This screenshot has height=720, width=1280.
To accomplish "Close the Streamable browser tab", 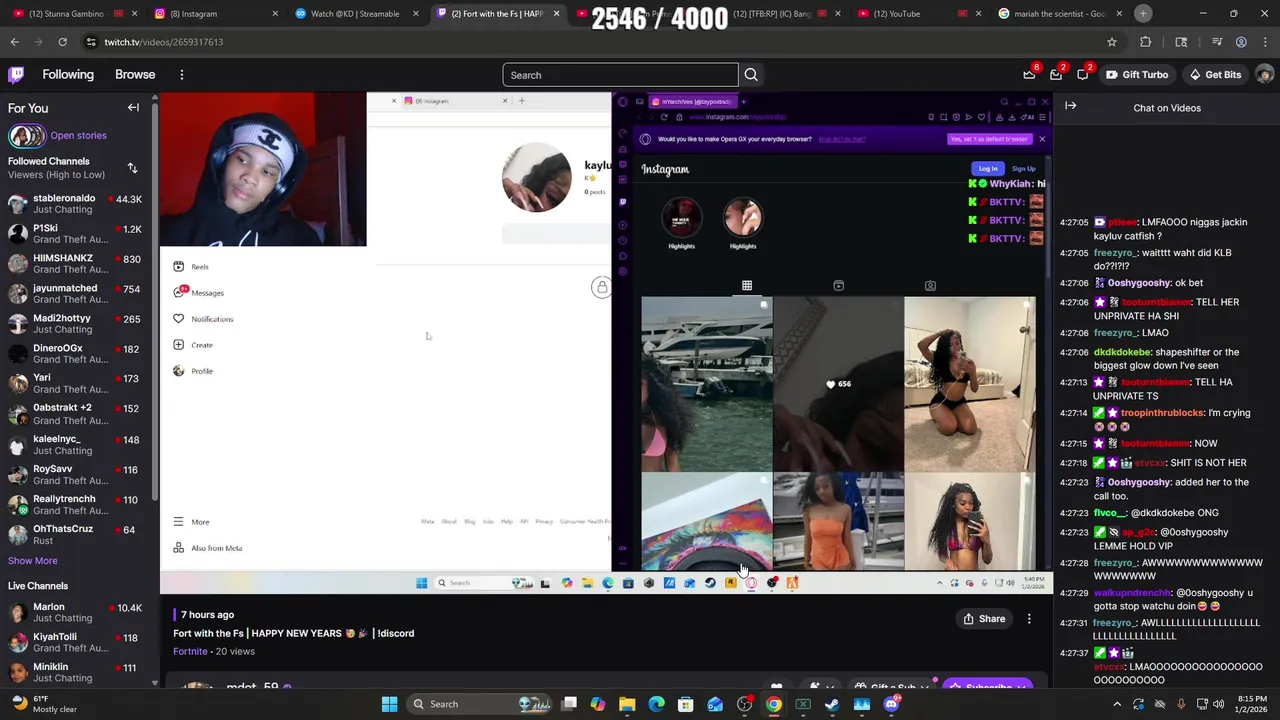I will coord(415,14).
